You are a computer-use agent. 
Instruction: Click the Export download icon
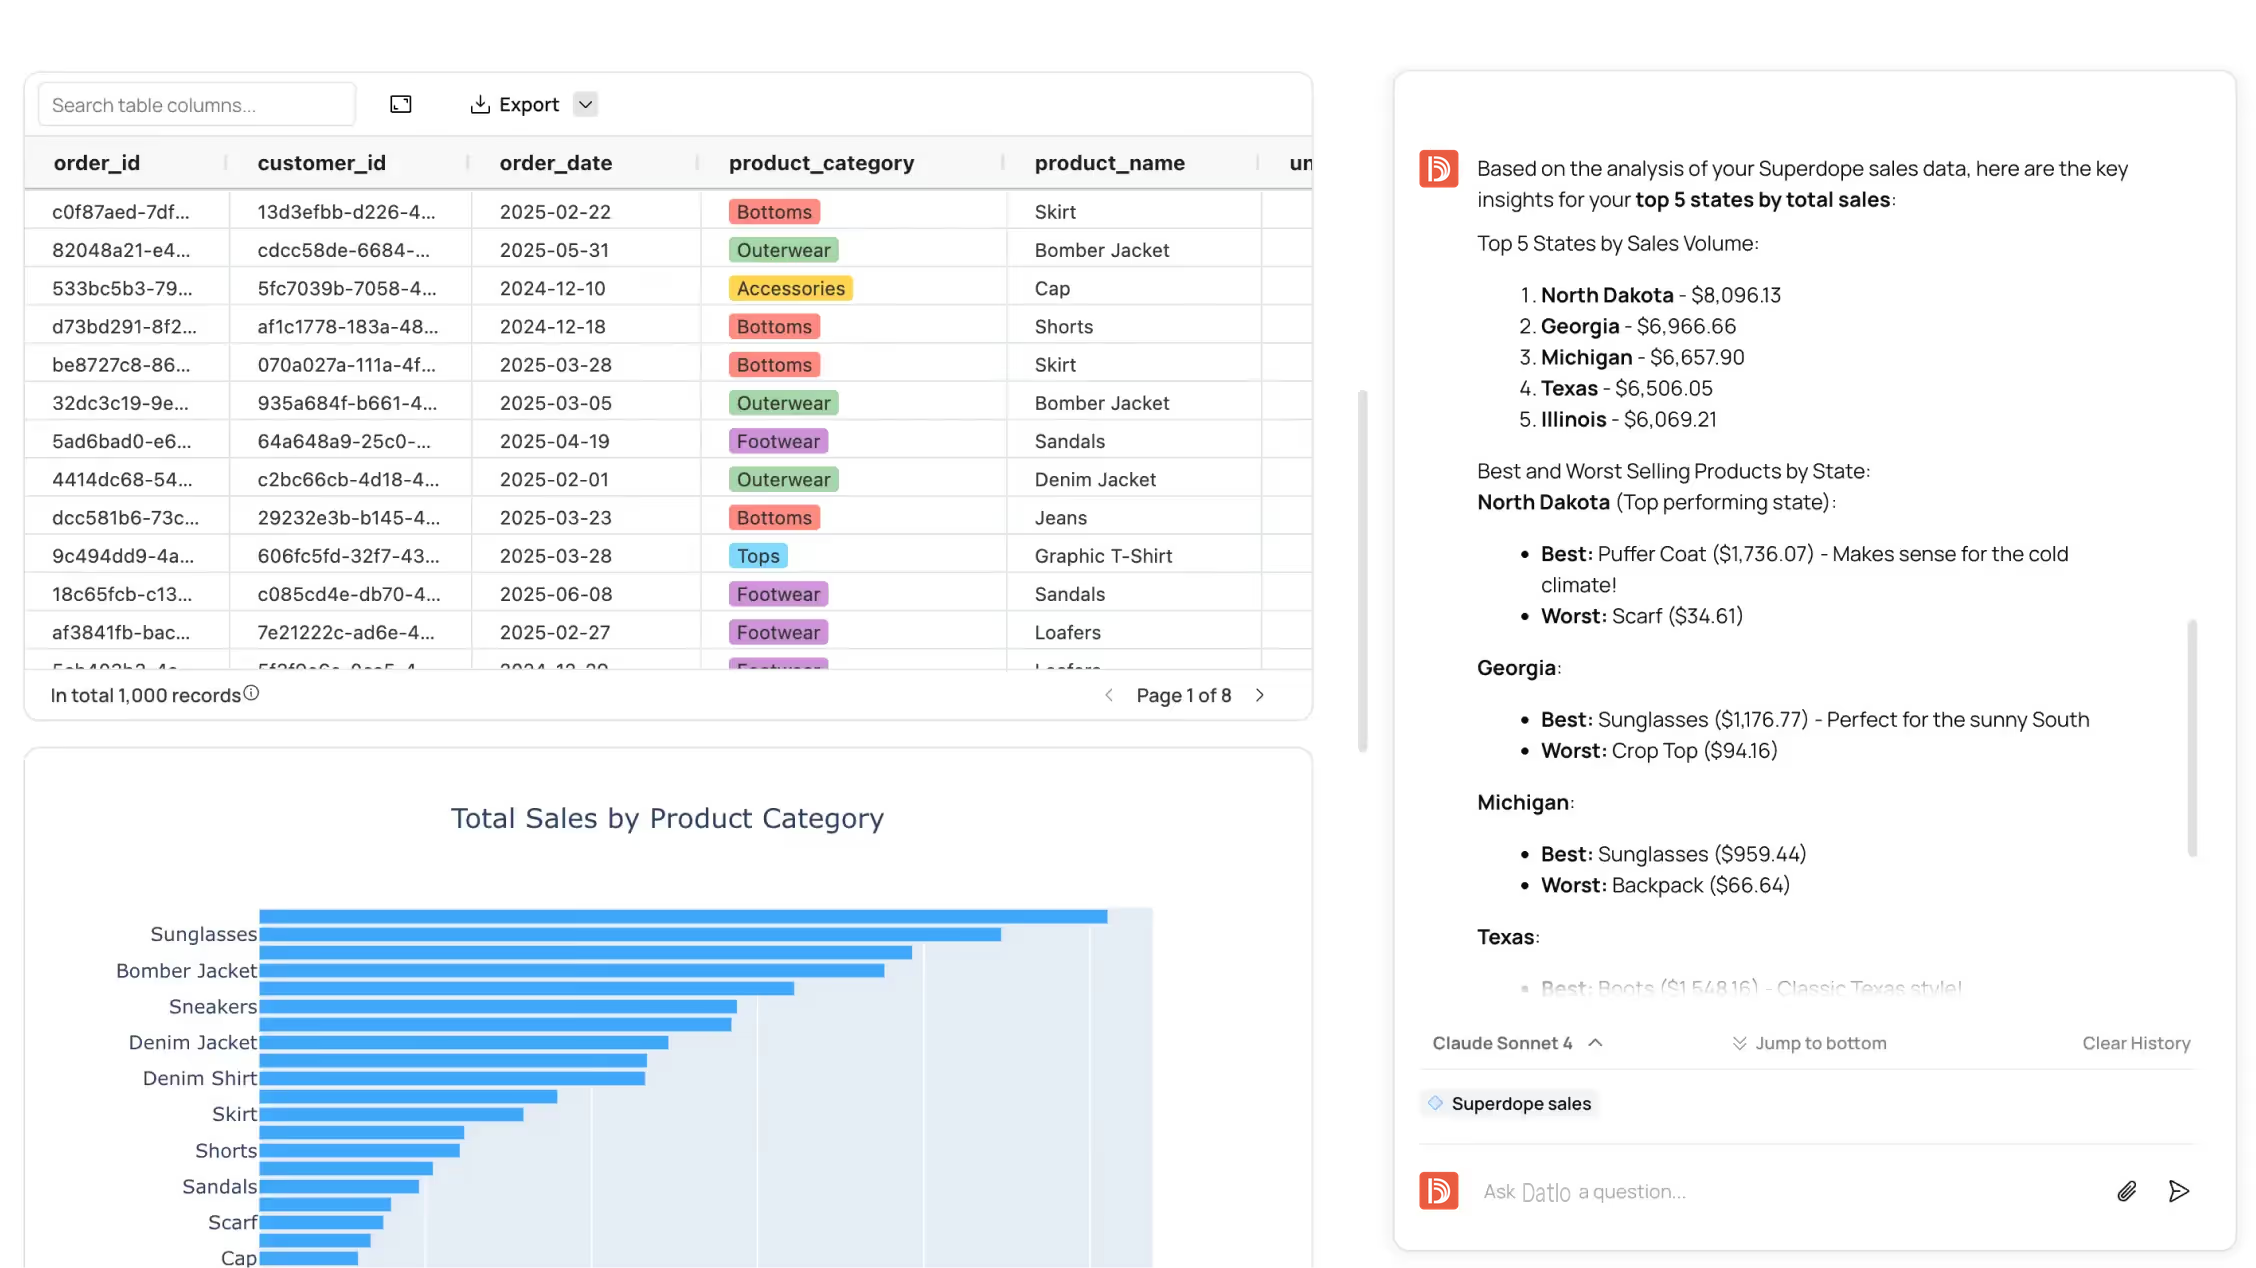pos(480,104)
